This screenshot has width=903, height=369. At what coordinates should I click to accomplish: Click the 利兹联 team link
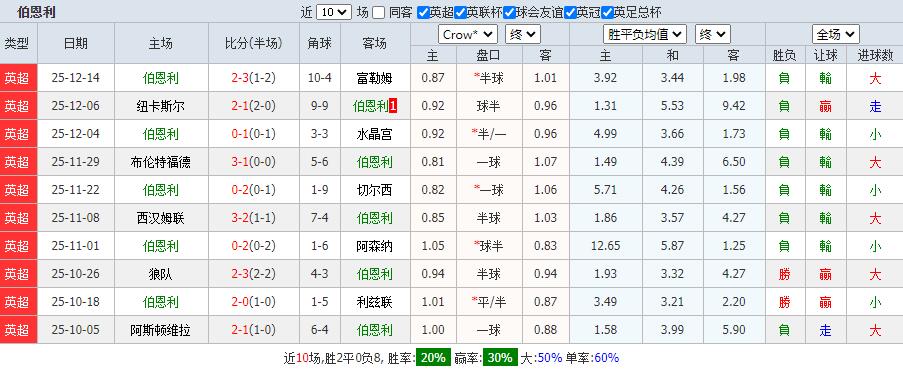pos(375,302)
